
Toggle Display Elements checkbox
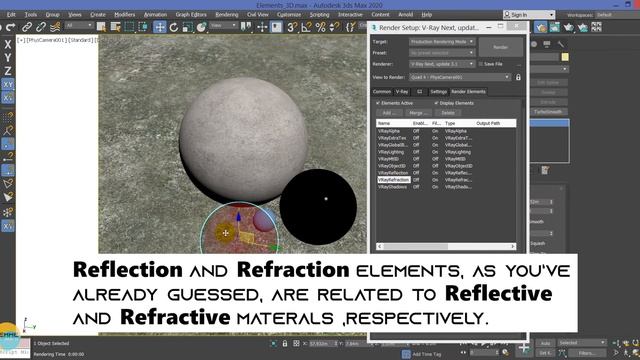pos(436,103)
